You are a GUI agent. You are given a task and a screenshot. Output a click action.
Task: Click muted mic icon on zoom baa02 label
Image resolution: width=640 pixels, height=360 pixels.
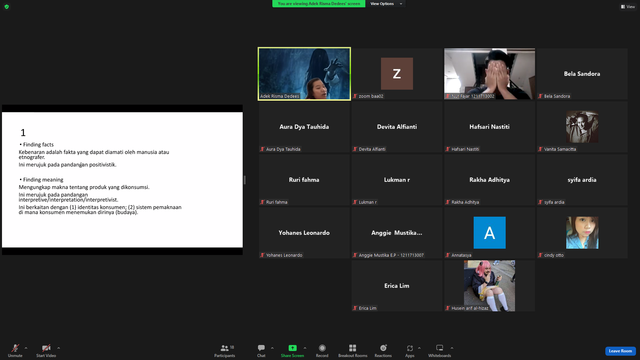coord(355,96)
